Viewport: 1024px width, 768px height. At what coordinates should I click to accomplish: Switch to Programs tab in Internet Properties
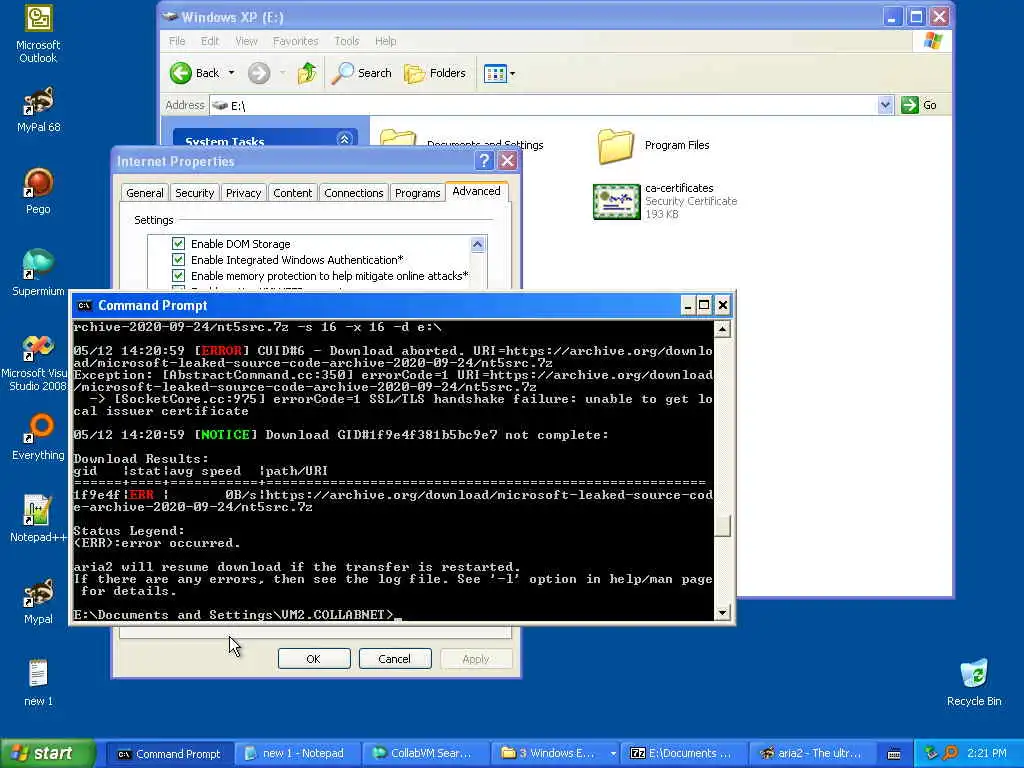417,193
